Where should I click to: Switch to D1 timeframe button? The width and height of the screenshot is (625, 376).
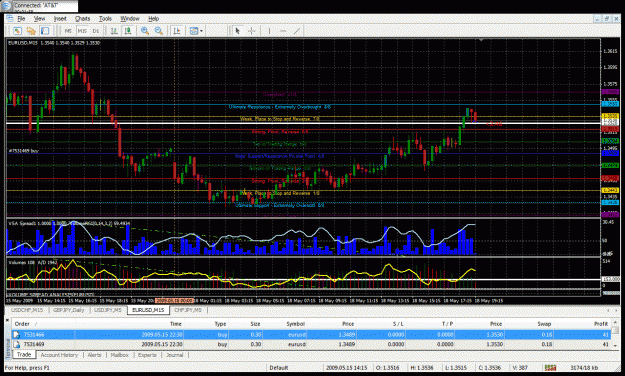pyautogui.click(x=96, y=31)
